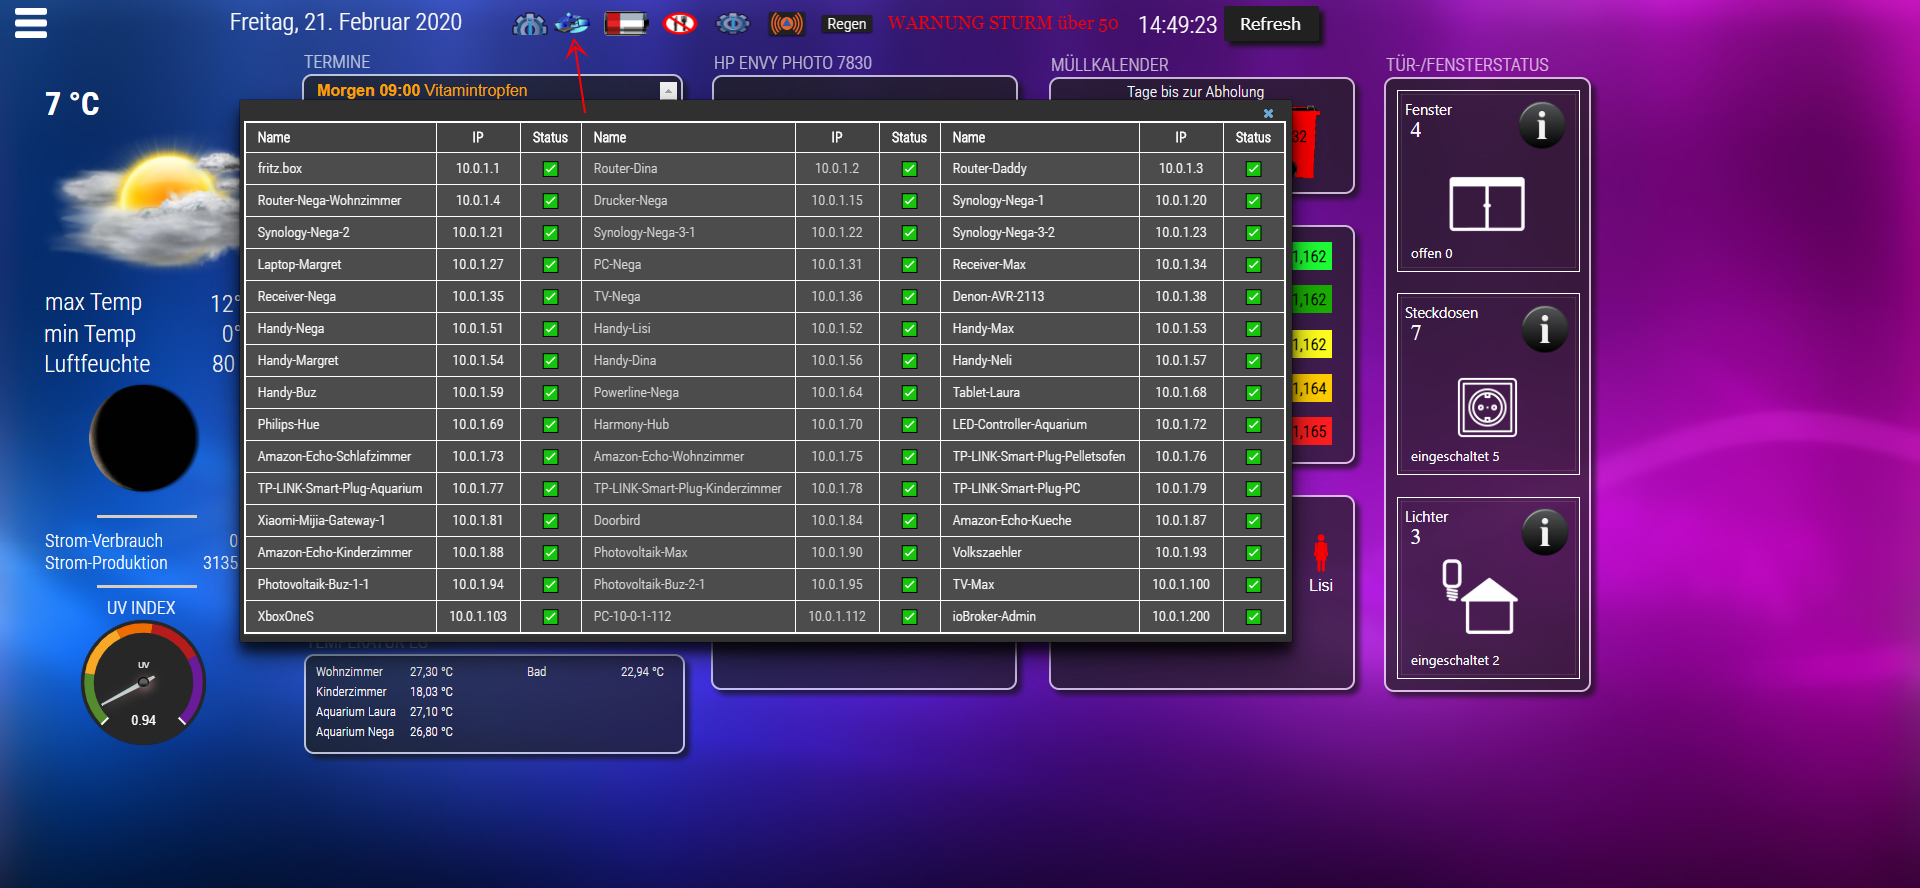1920x888 pixels.
Task: Click the power socket icon
Action: pos(1487,408)
